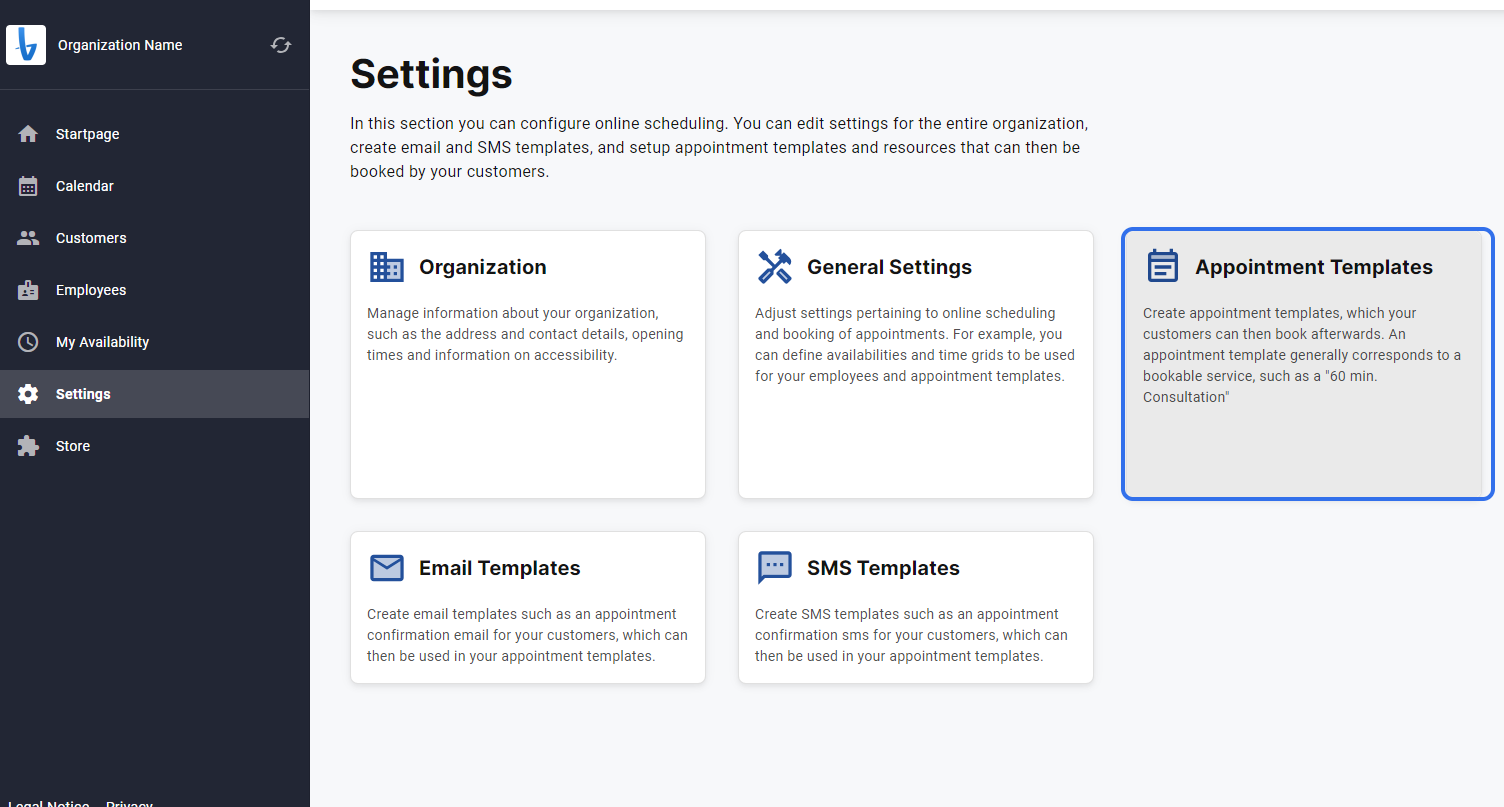
Task: Open My Availability menu item
Action: (154, 342)
